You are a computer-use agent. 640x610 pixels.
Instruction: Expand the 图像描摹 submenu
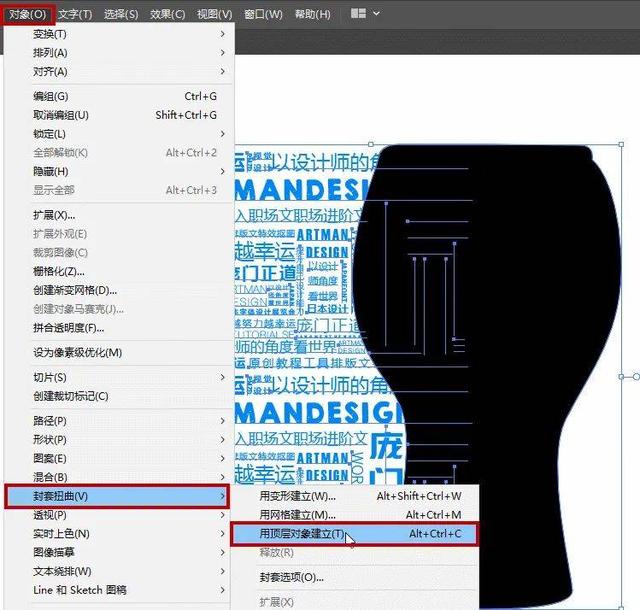pos(118,553)
